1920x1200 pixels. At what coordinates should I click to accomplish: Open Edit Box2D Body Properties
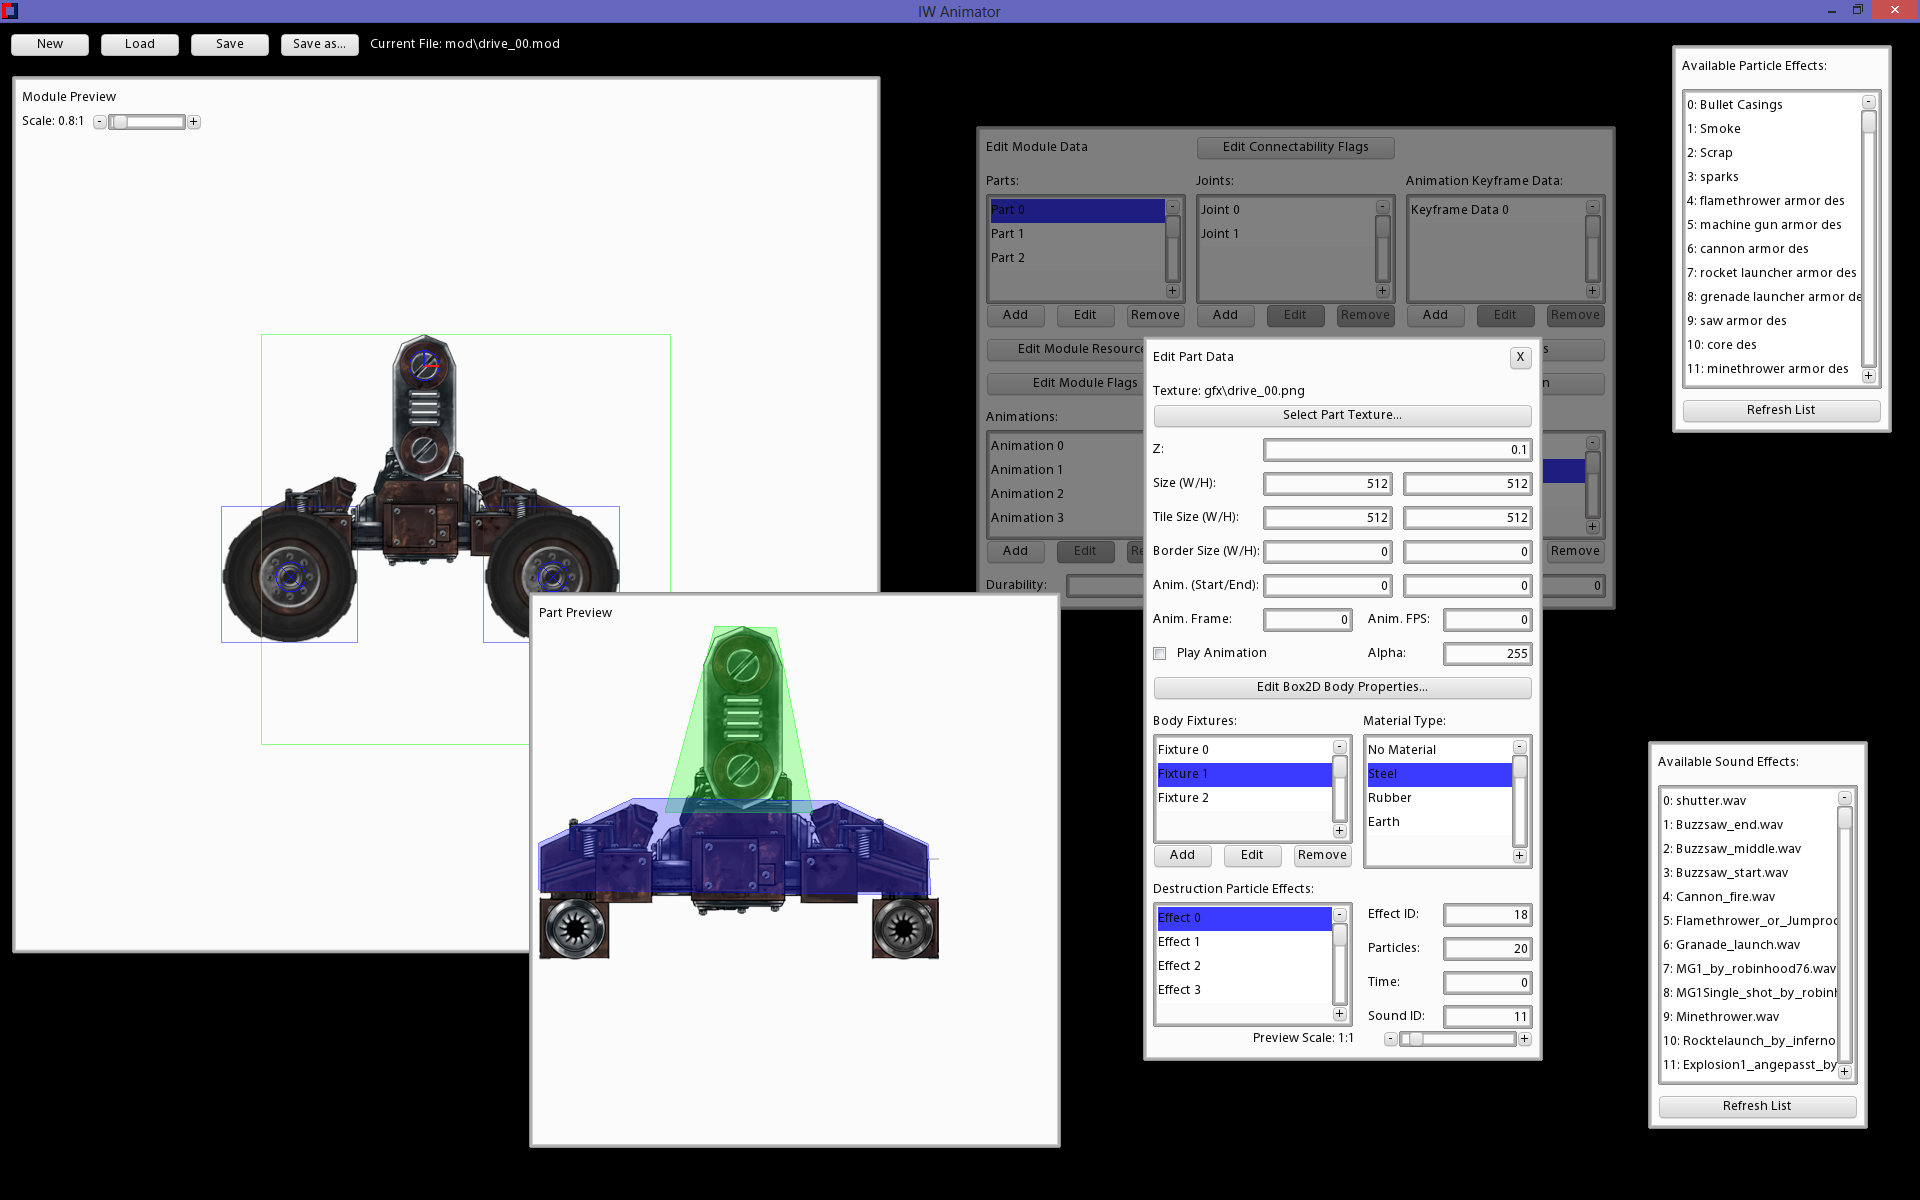pyautogui.click(x=1342, y=687)
